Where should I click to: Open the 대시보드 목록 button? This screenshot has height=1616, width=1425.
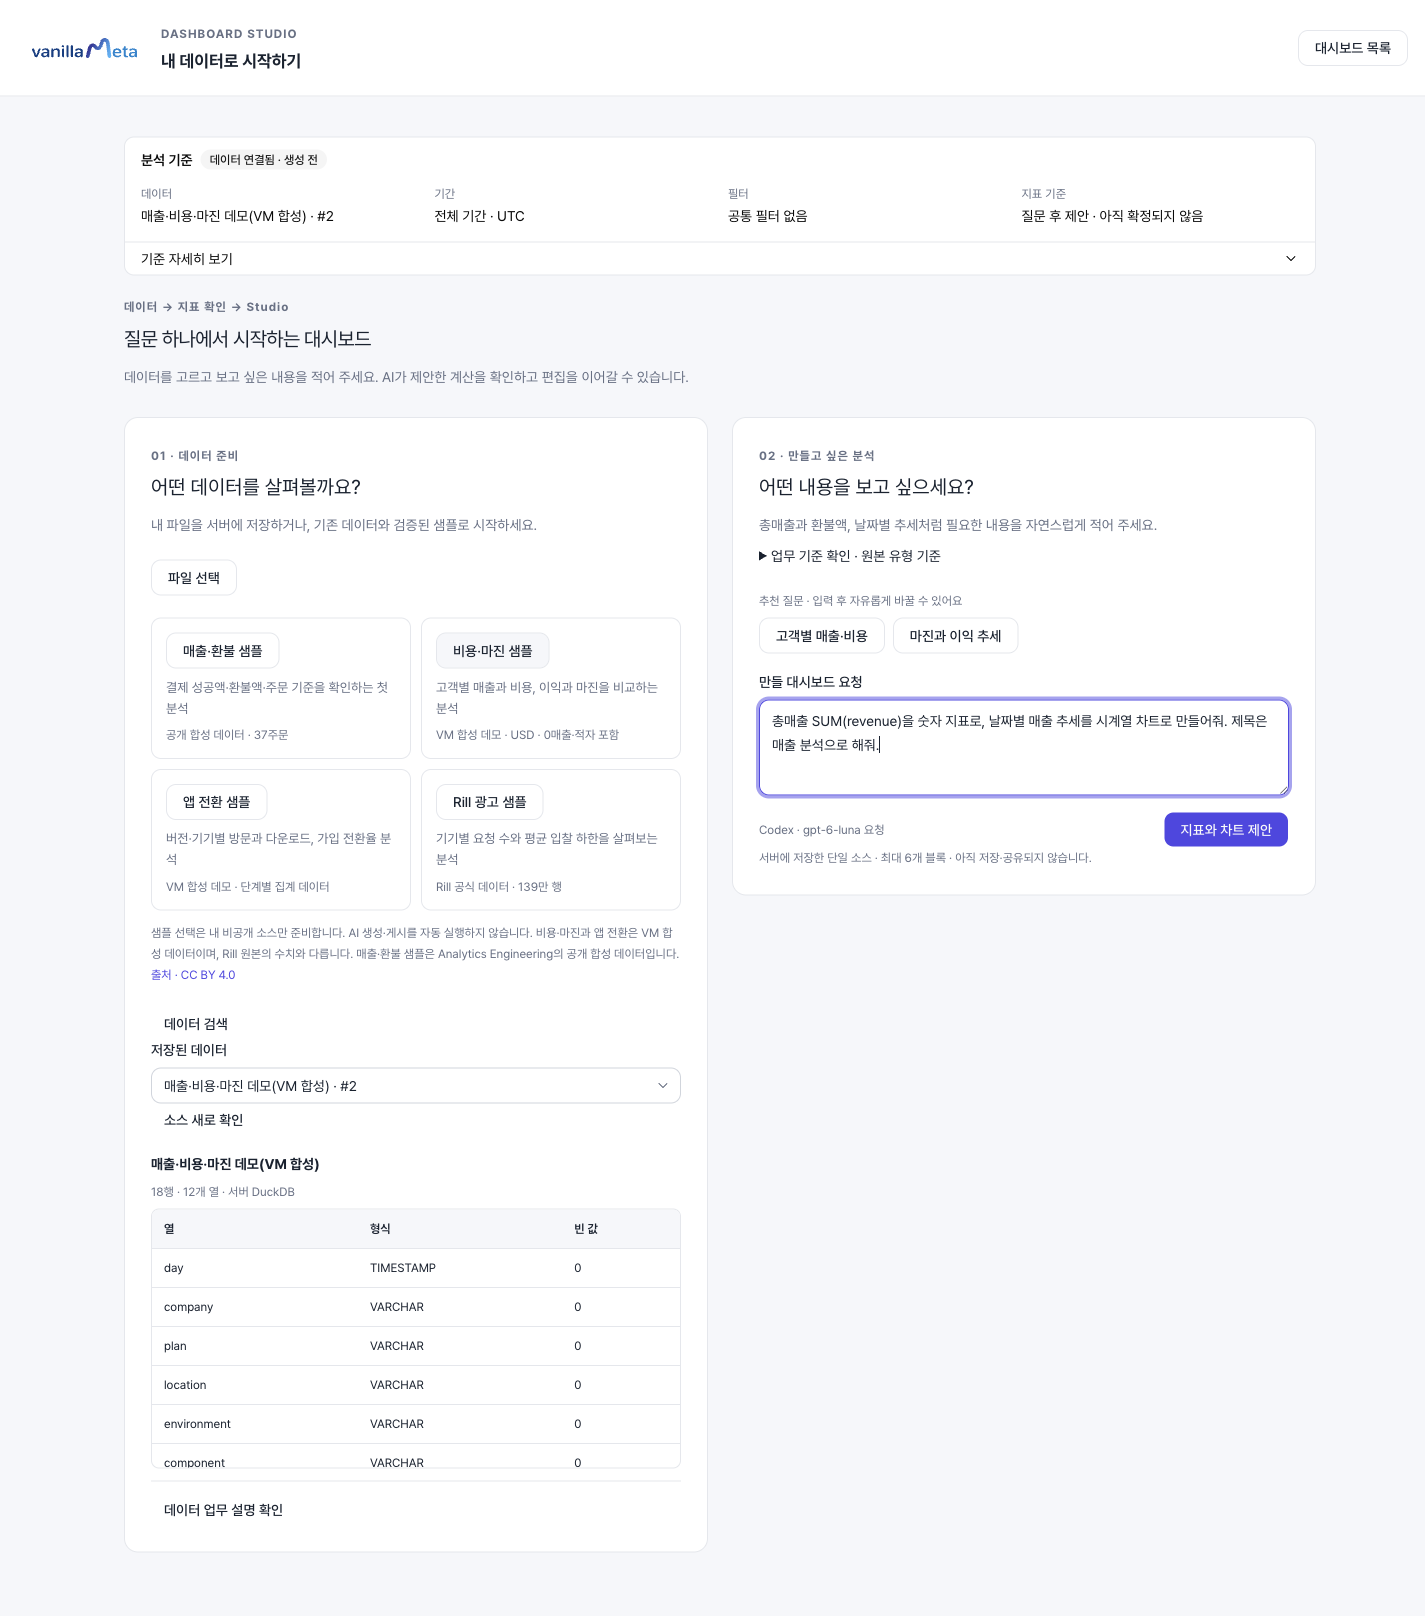pos(1352,48)
